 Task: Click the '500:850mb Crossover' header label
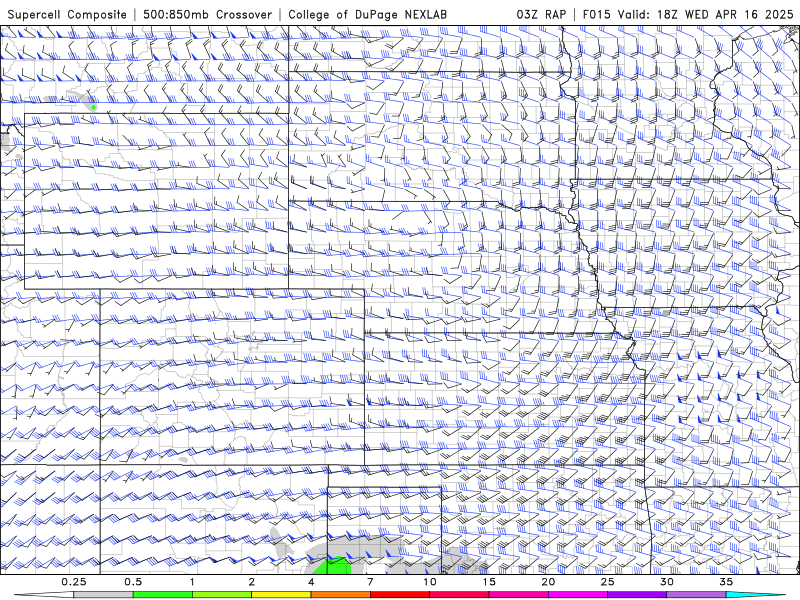coord(208,14)
